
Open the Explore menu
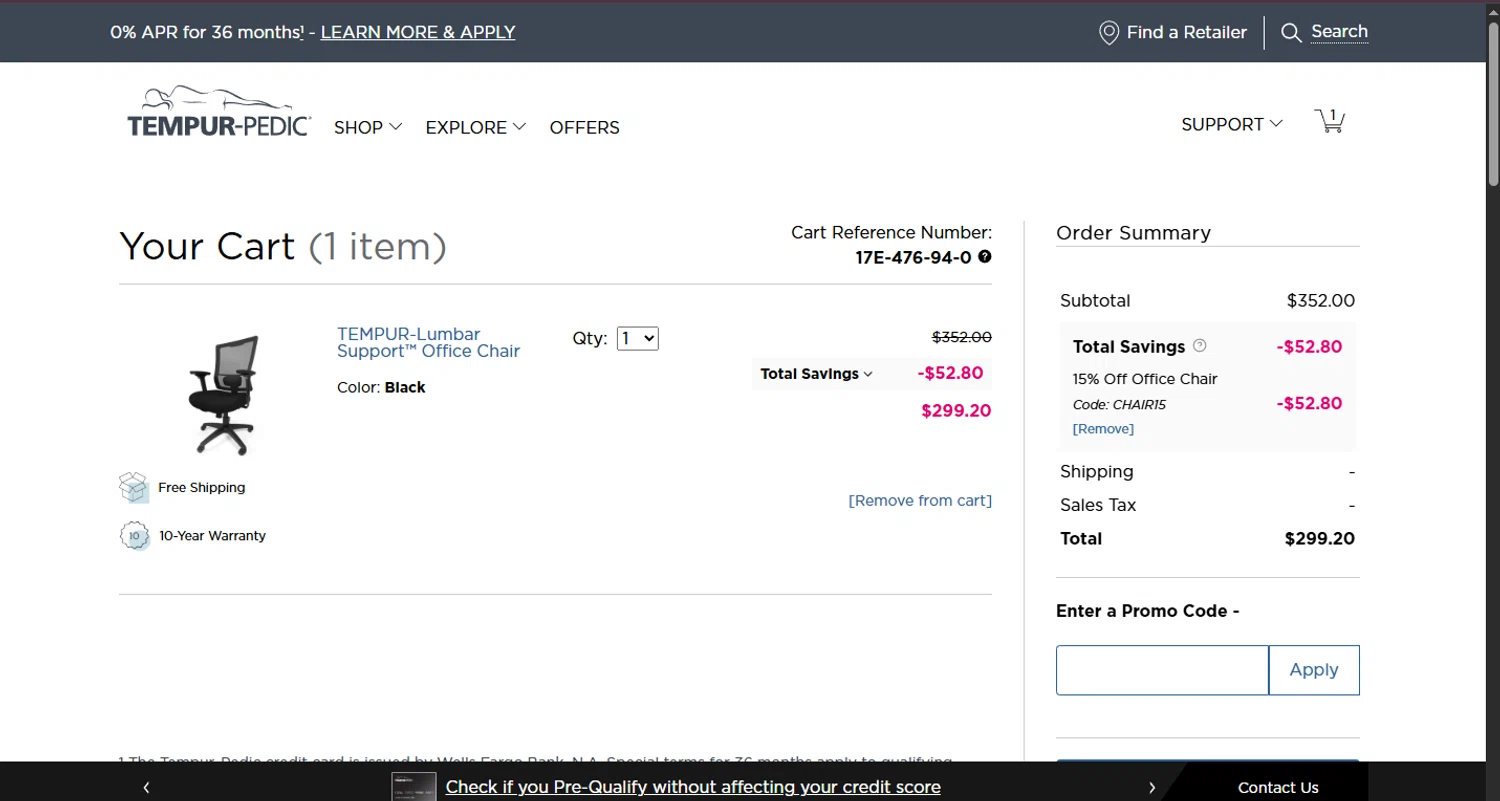click(475, 128)
